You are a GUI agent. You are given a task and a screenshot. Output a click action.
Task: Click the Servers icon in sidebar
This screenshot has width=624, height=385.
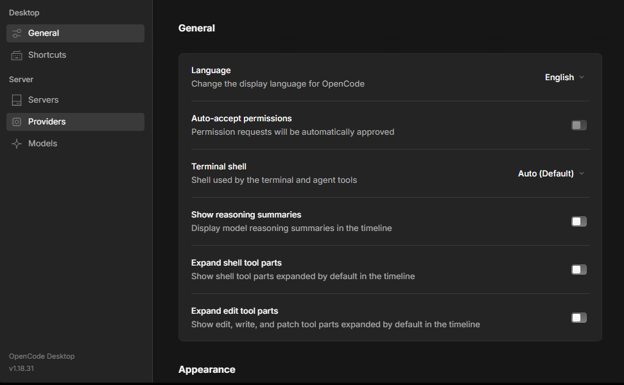coord(17,100)
